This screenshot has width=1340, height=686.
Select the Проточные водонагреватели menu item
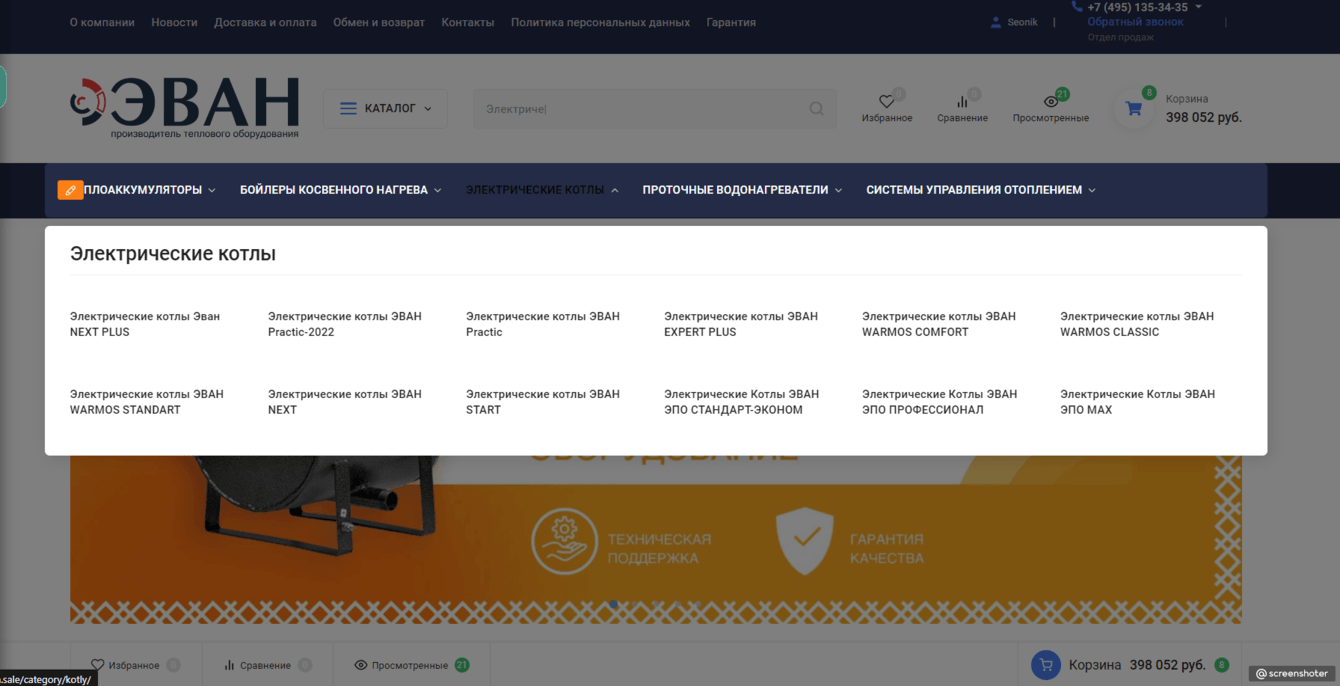click(x=735, y=190)
